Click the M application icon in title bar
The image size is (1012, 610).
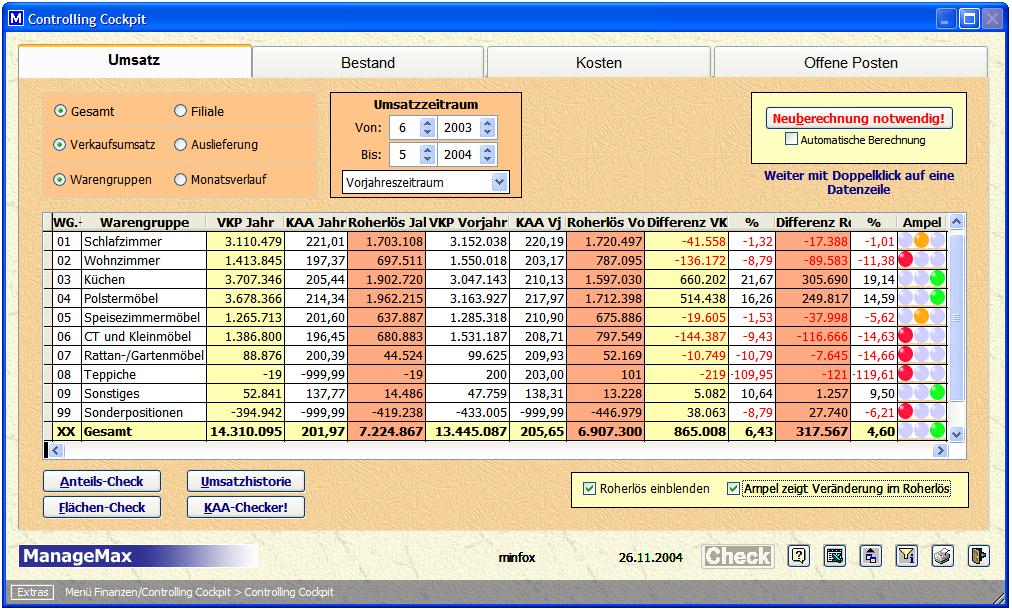click(14, 18)
